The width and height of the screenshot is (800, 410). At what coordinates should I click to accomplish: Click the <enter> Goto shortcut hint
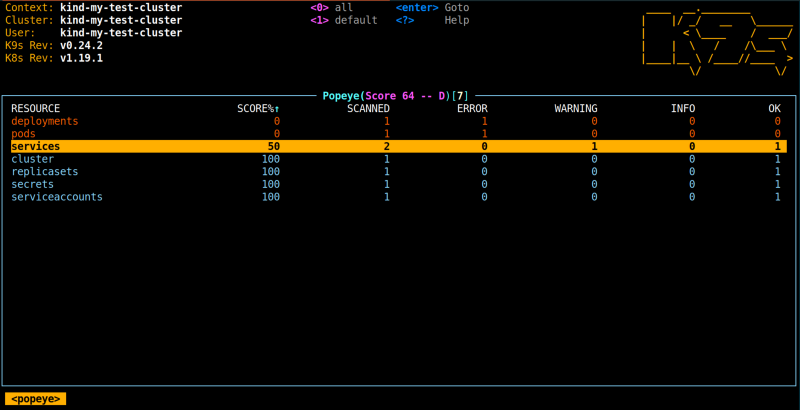click(x=433, y=8)
